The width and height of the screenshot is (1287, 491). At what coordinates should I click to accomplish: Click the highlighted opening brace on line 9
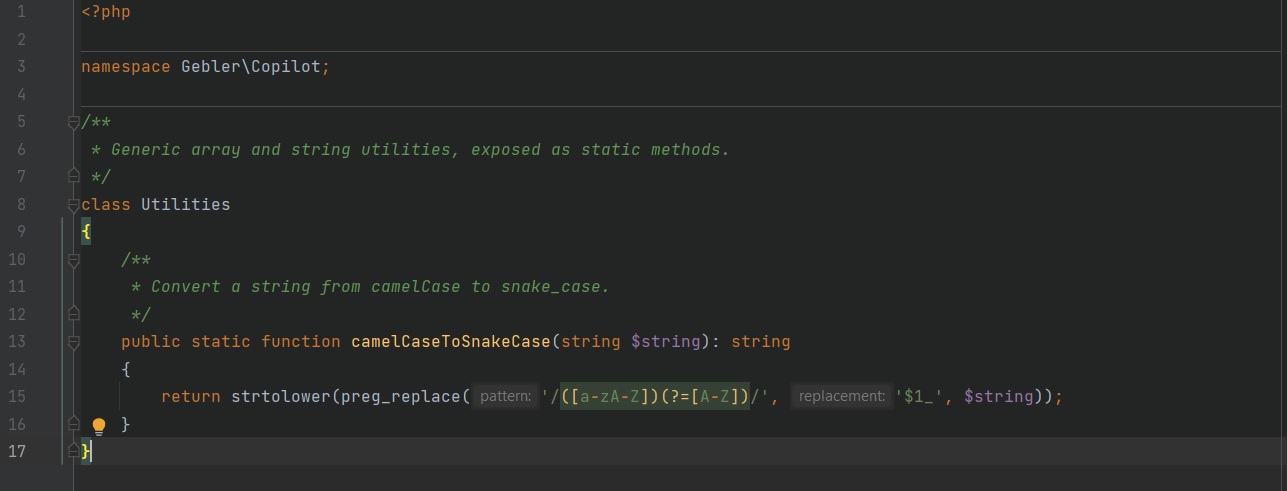pos(86,231)
